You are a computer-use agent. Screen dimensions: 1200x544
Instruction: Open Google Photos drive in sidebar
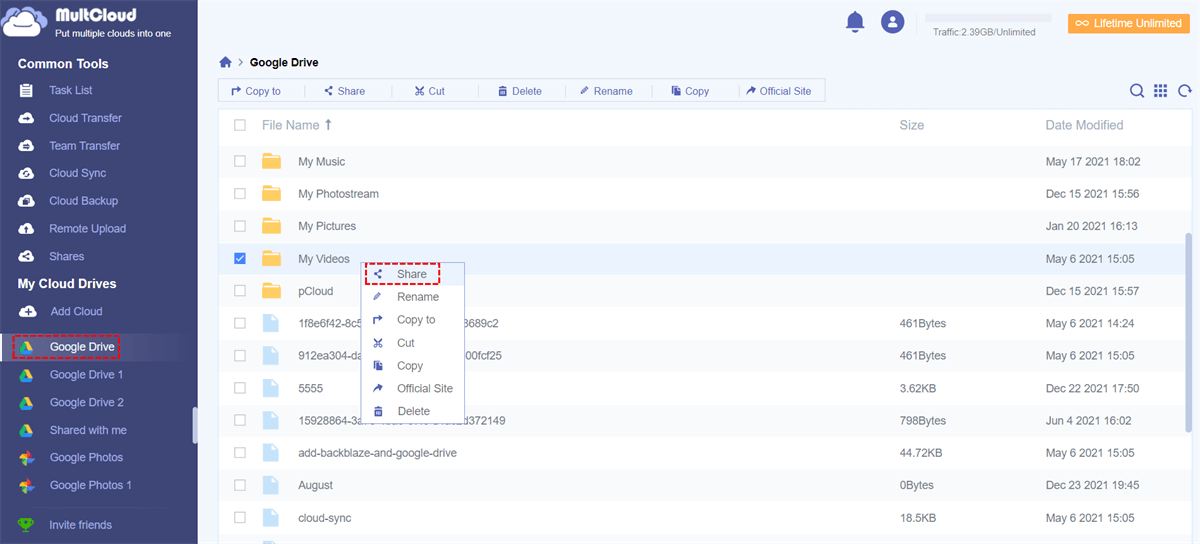86,457
